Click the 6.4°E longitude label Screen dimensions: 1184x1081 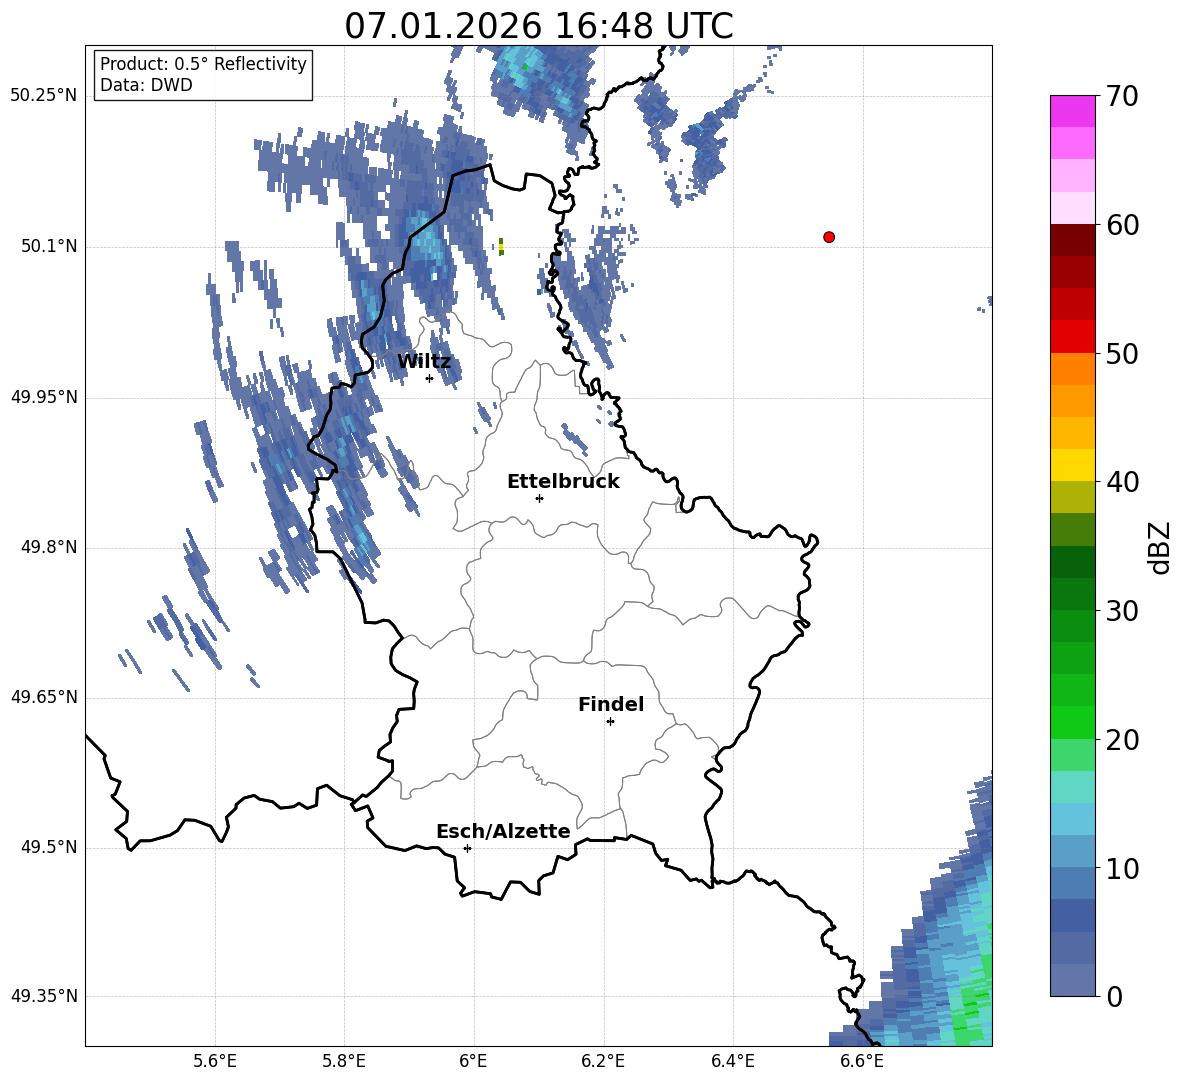pos(732,1061)
